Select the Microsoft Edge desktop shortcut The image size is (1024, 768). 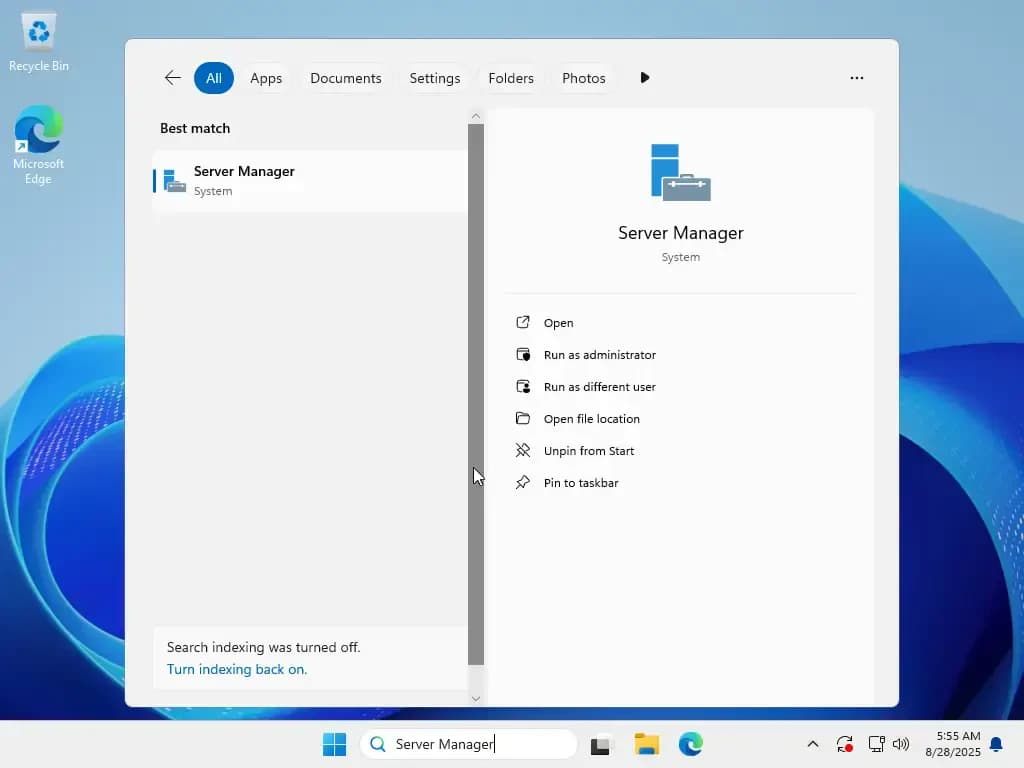pos(39,145)
